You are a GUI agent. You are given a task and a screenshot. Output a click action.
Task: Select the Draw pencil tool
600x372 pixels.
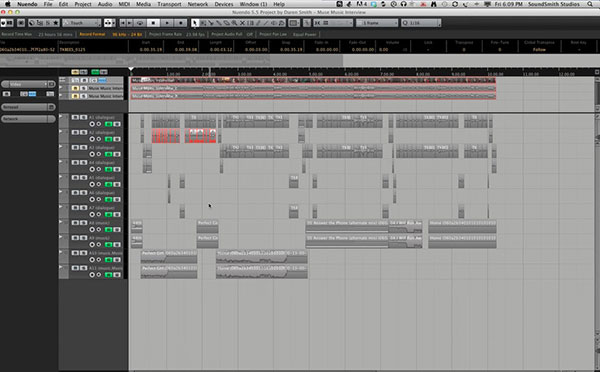tap(258, 23)
